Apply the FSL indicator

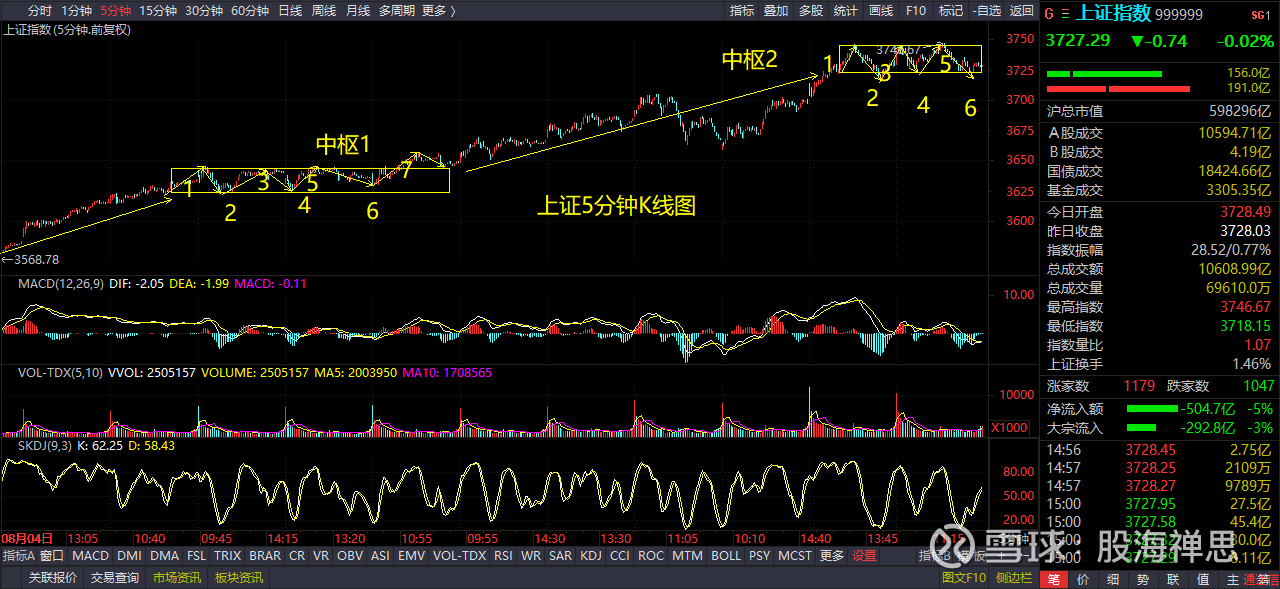(x=198, y=556)
